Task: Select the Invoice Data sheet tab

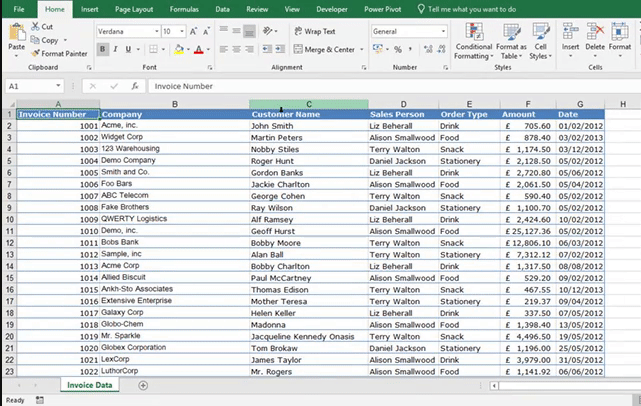Action: 92,385
